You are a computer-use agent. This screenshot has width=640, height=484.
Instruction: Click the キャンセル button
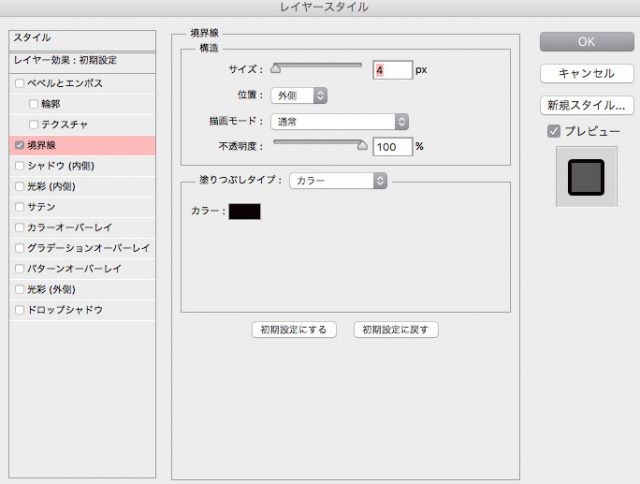click(586, 74)
